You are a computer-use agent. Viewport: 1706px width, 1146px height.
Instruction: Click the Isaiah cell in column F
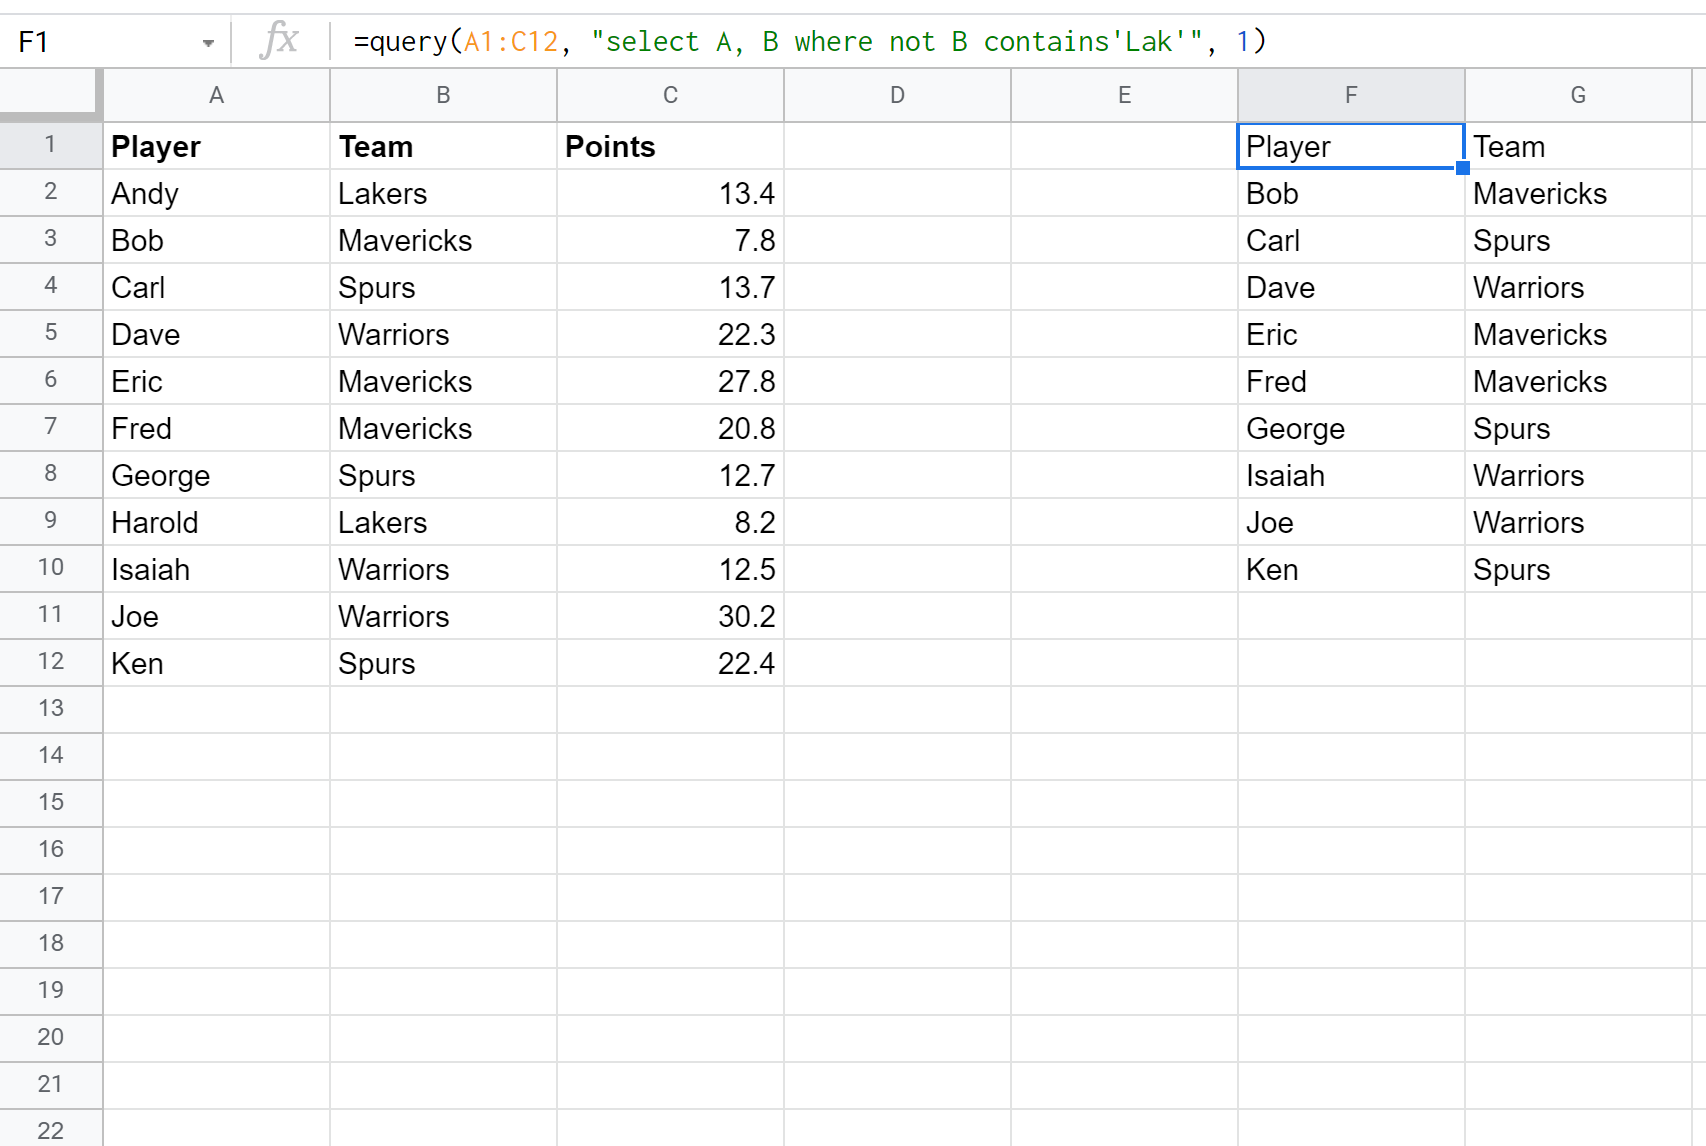1350,476
